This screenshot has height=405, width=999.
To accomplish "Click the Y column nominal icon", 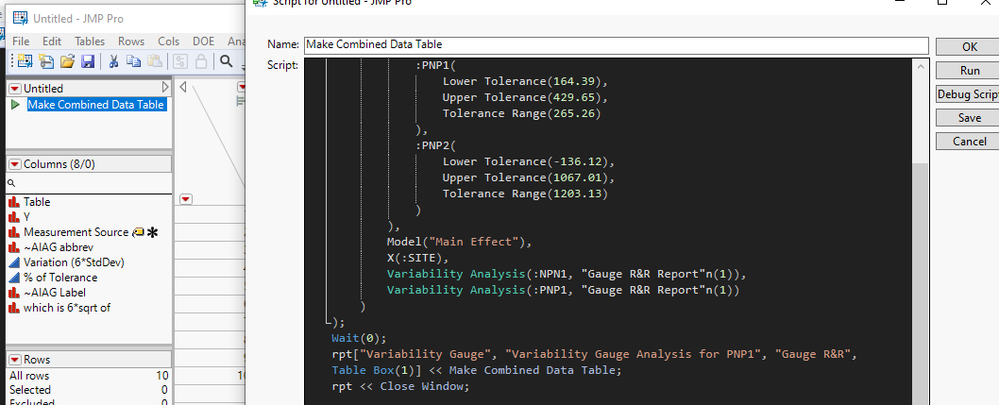I will point(14,217).
